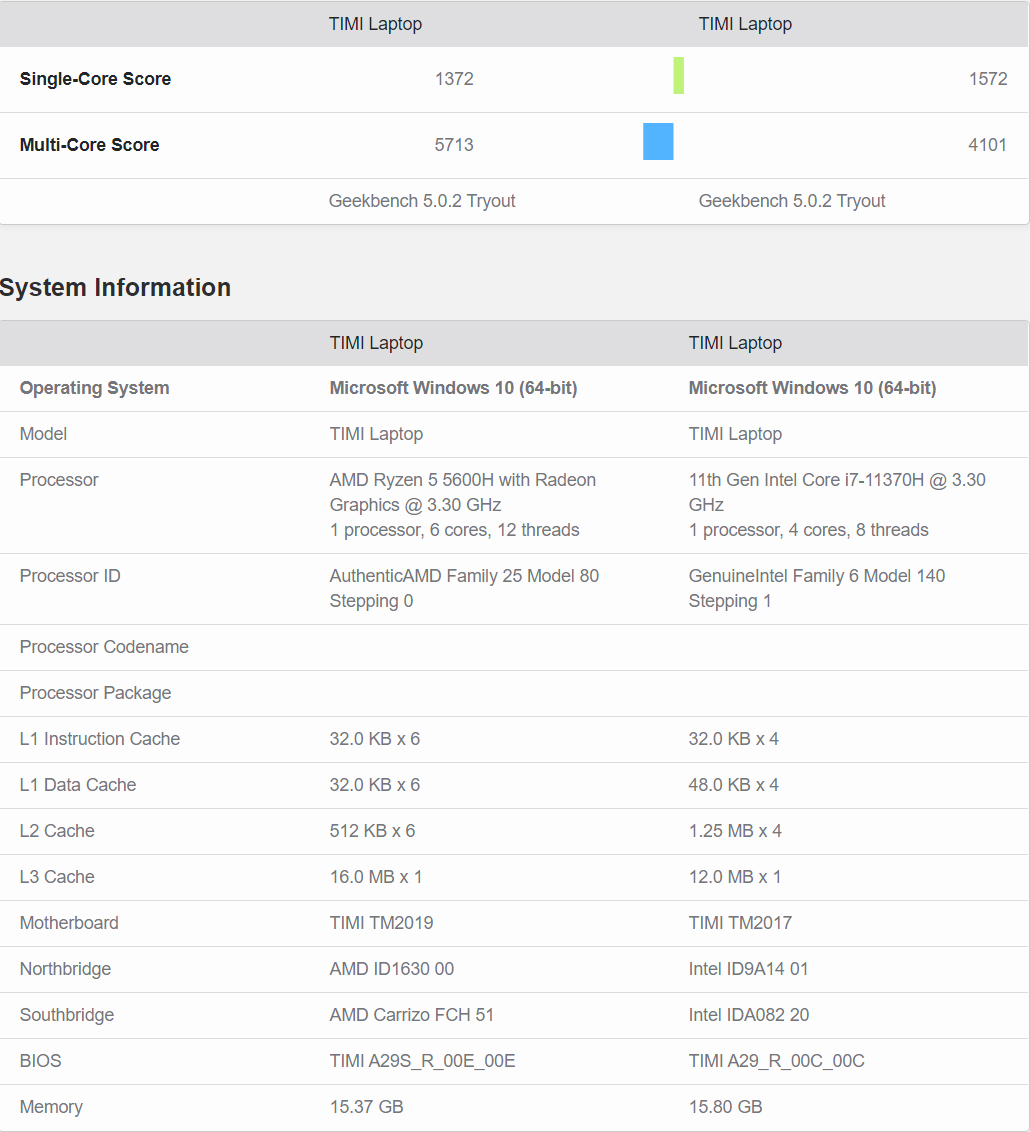Viewport: 1030px width, 1132px height.
Task: Click the TIMI TM2017 motherboard value
Action: point(740,923)
